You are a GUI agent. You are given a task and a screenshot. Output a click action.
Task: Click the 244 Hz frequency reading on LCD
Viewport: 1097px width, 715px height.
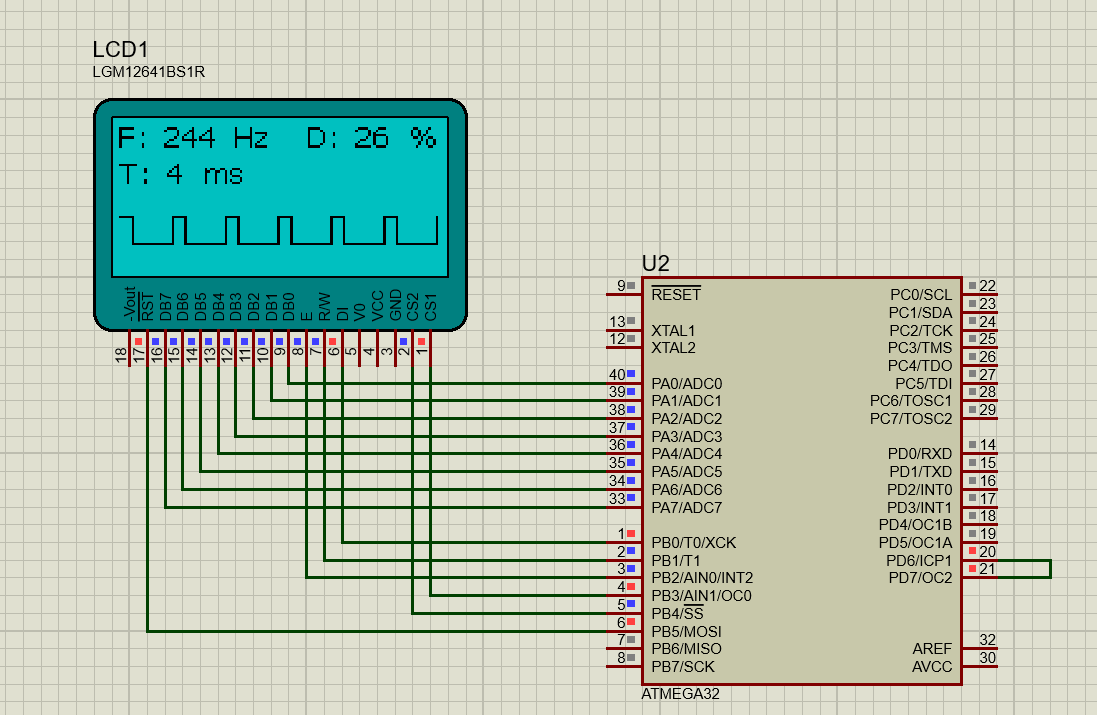tap(215, 138)
